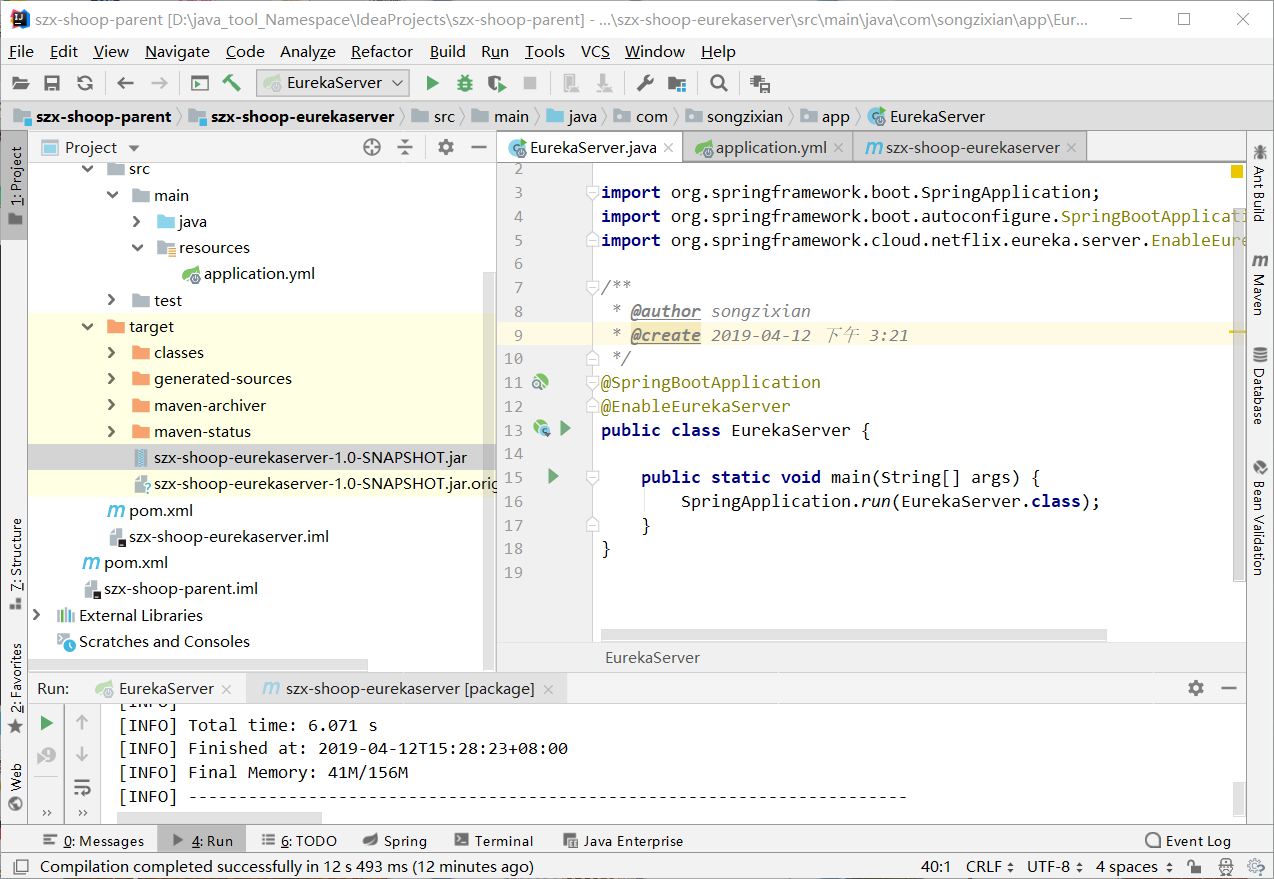The image size is (1274, 879).
Task: Click the tool window toggle icon in status bar corner
Action: [20, 867]
